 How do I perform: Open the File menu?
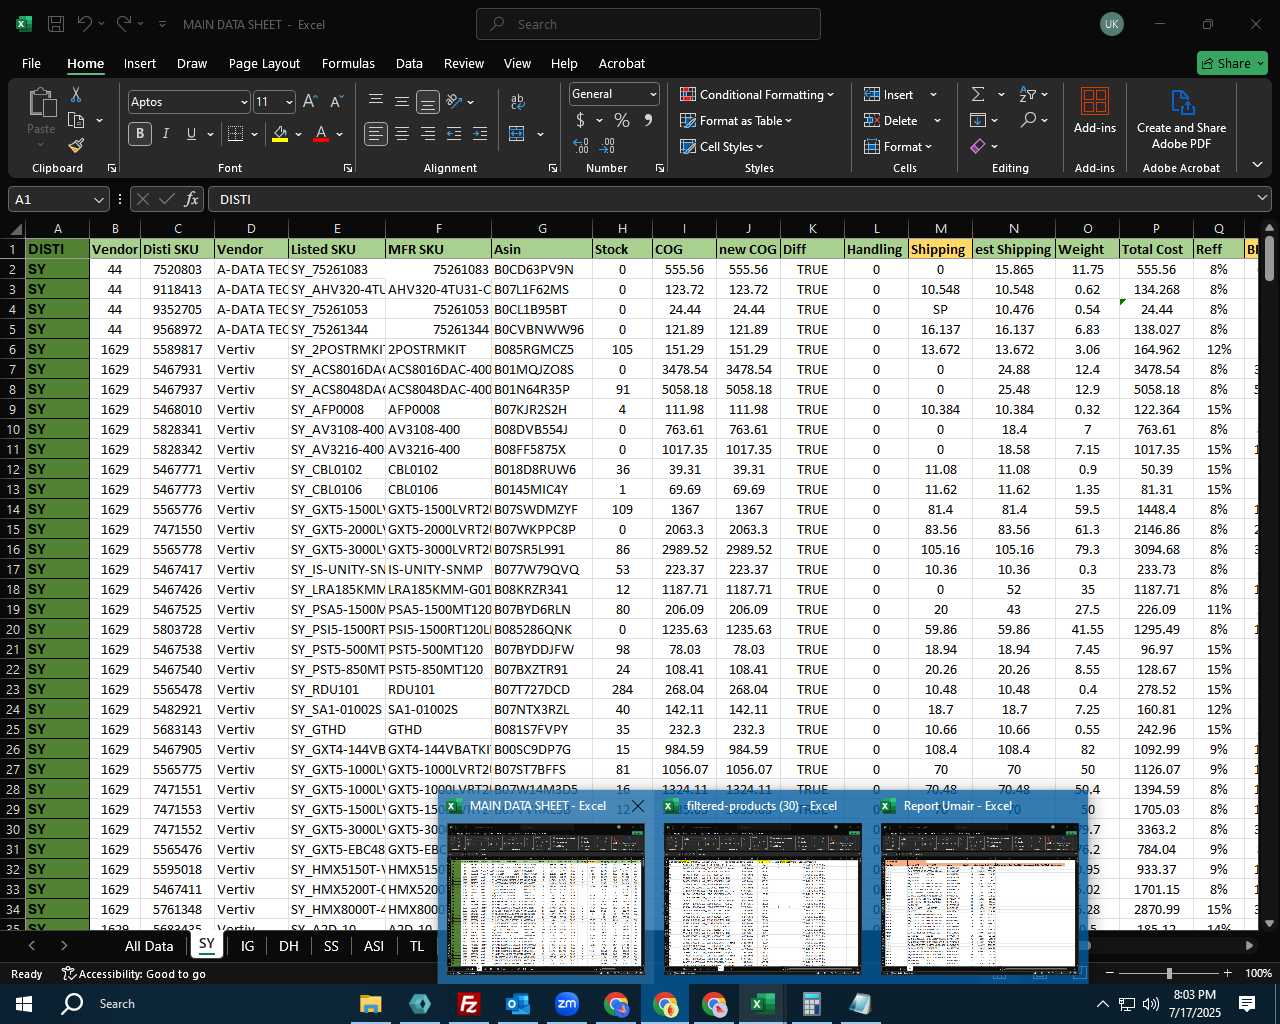(31, 63)
